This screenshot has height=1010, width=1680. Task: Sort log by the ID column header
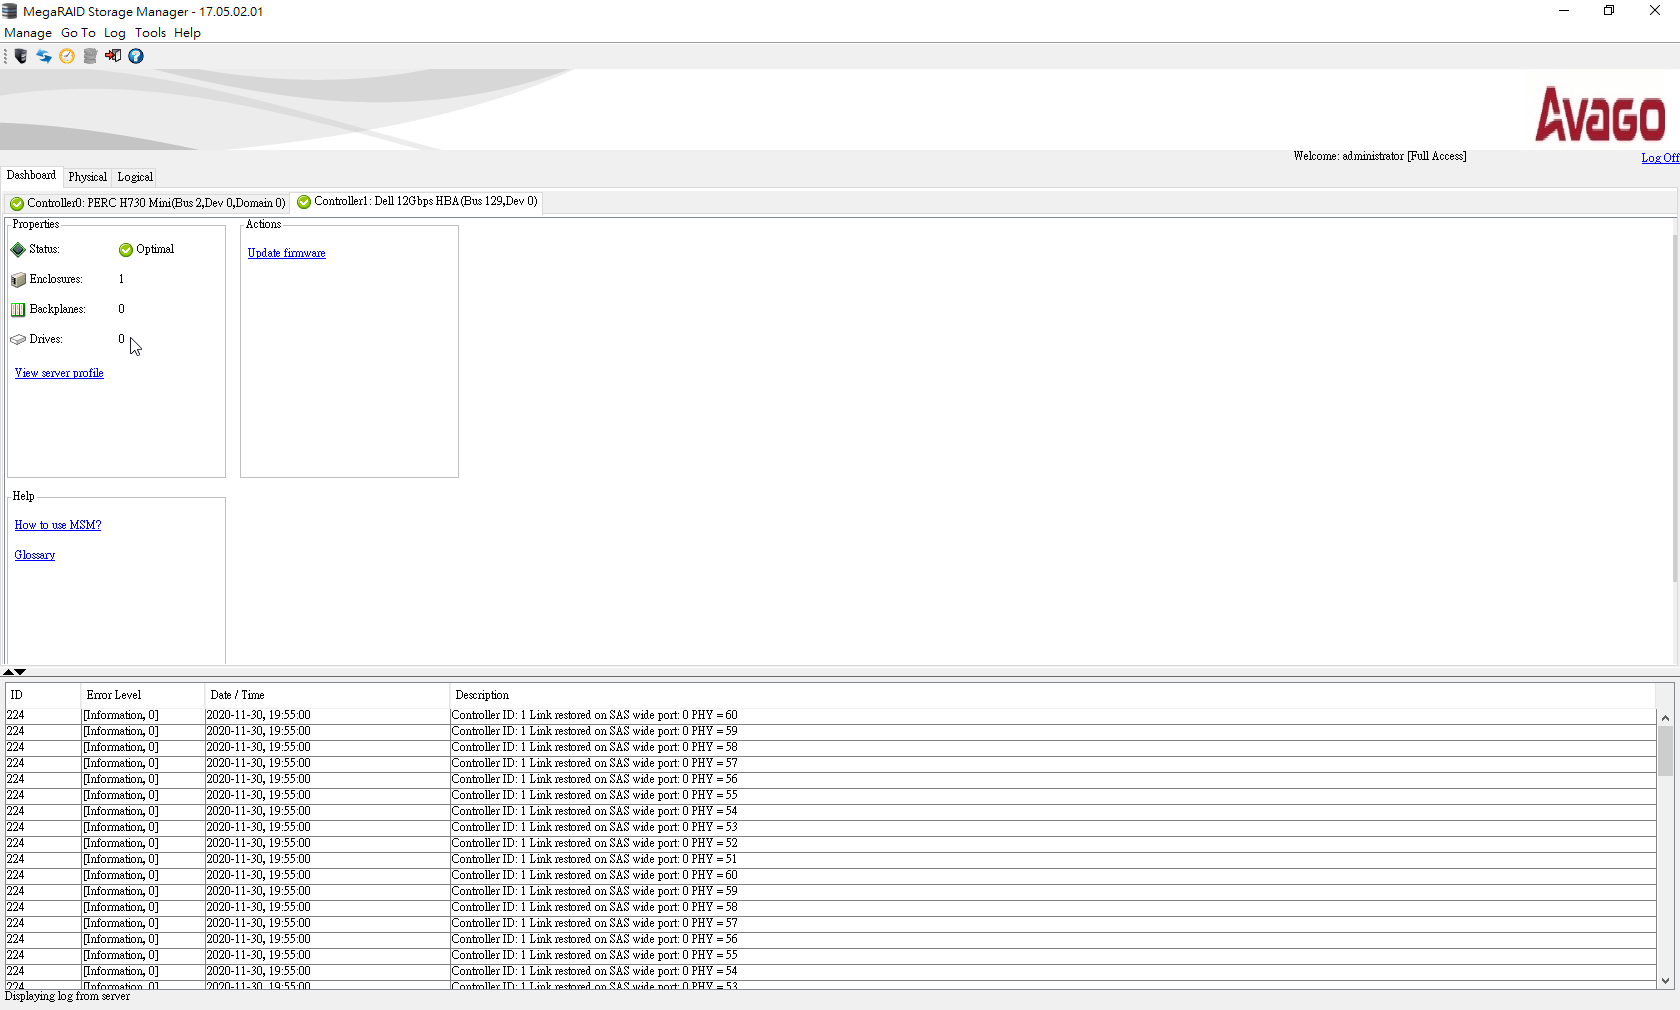click(43, 695)
